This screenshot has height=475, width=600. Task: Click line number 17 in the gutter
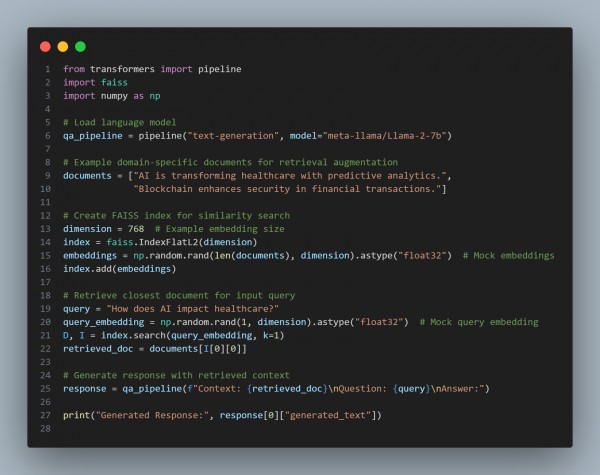45,282
